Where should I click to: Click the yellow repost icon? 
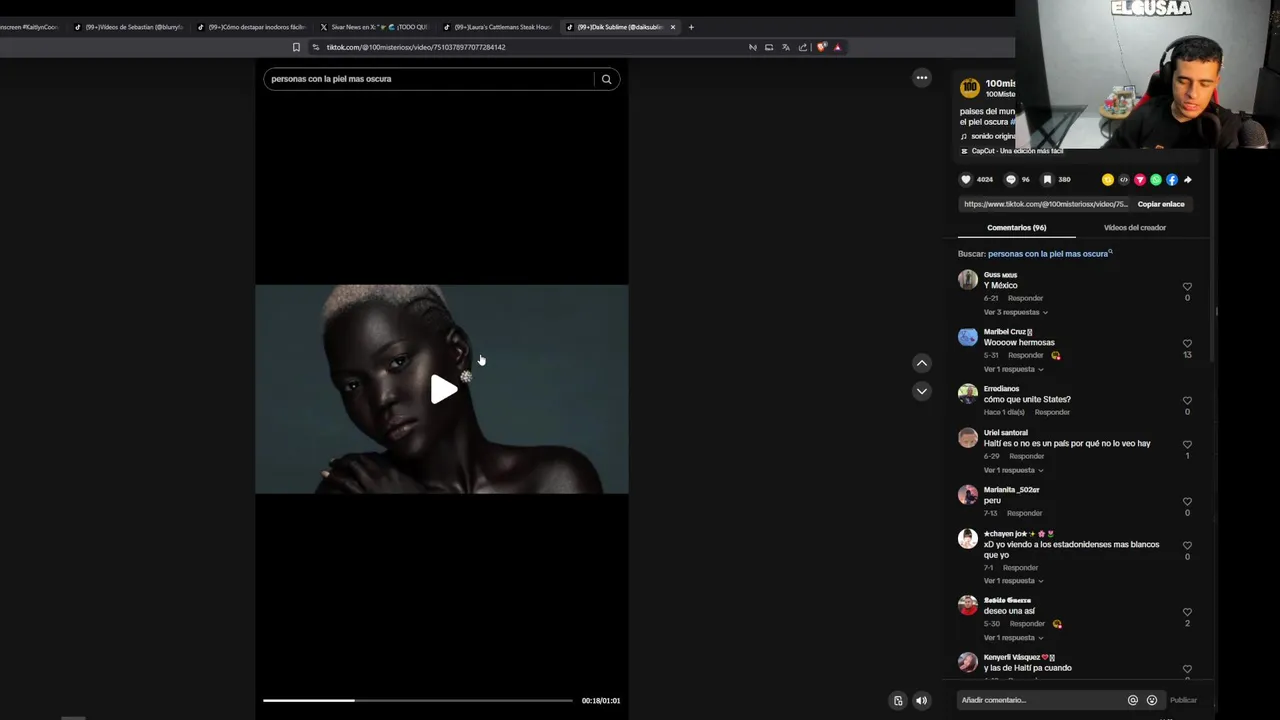click(1107, 180)
